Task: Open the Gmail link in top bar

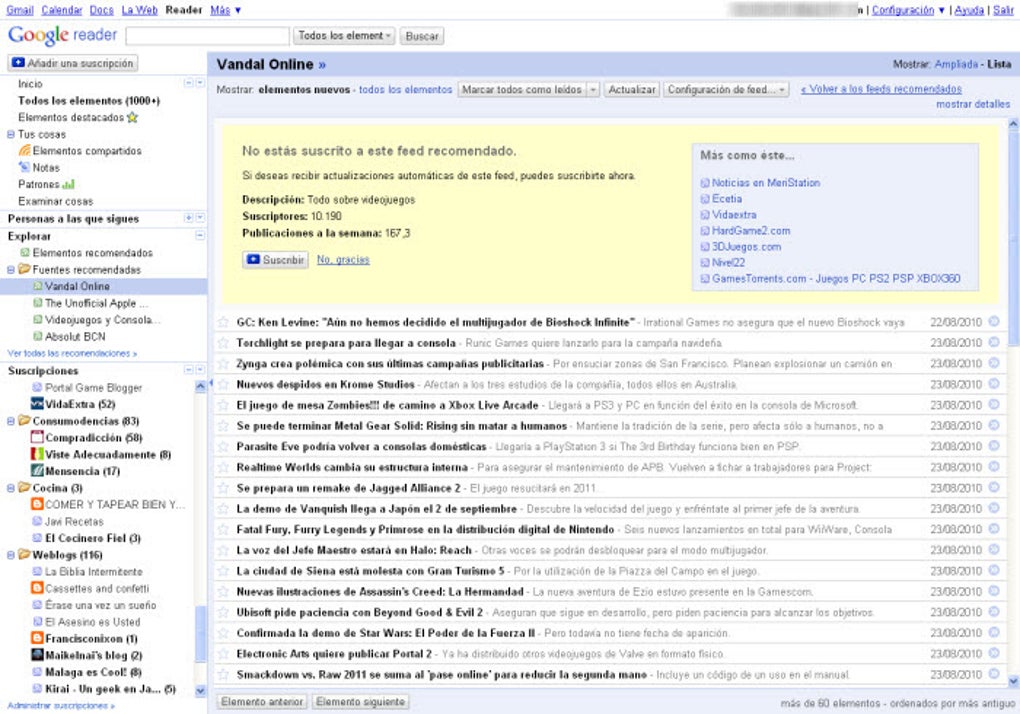Action: point(20,10)
